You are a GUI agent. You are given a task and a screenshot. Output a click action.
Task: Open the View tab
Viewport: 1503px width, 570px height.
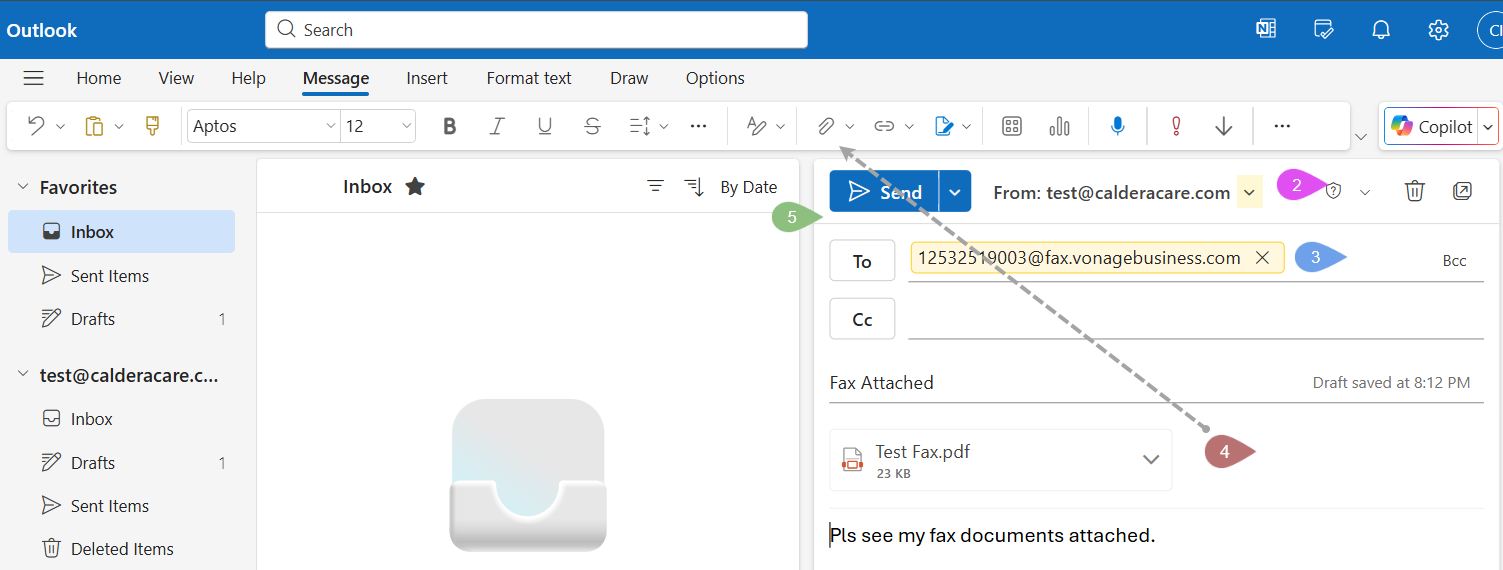pyautogui.click(x=176, y=78)
